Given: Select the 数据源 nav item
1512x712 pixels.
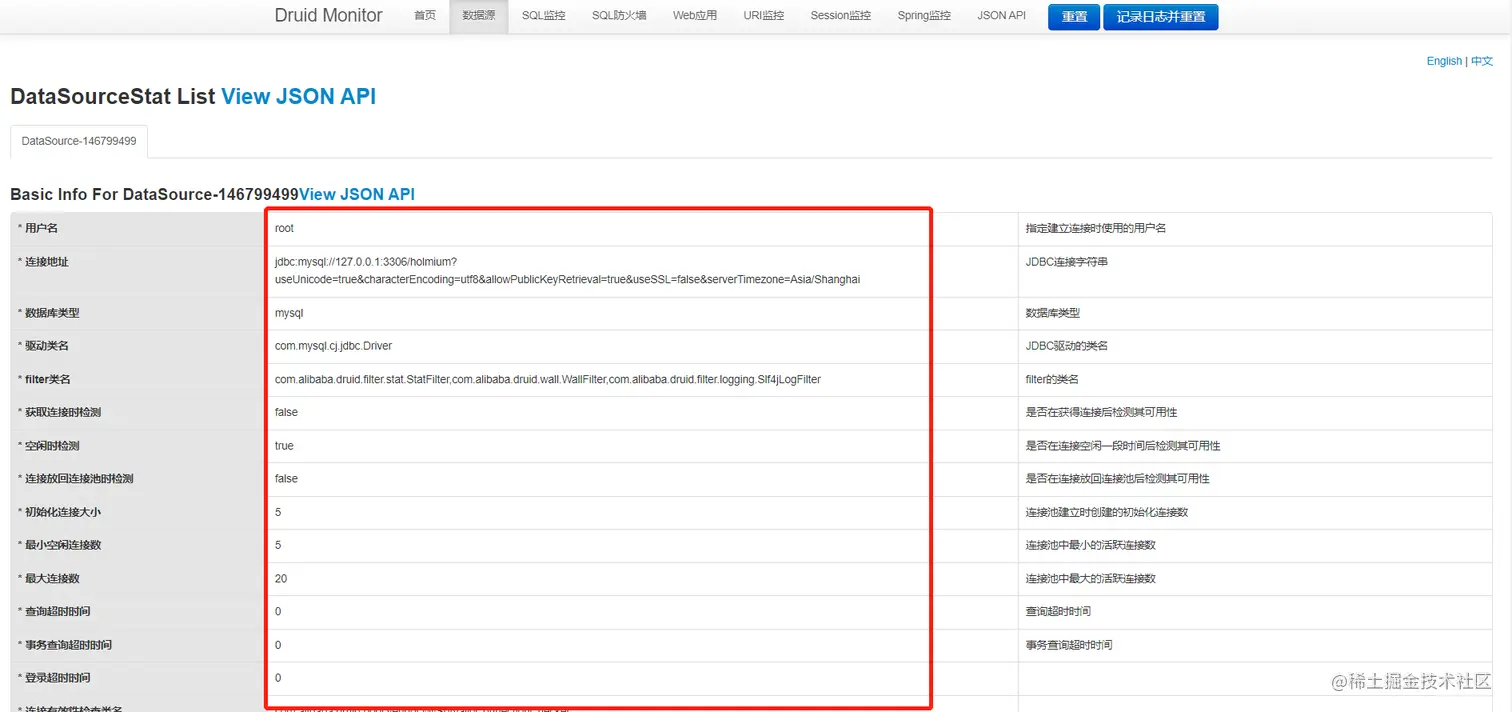Looking at the screenshot, I should 479,16.
